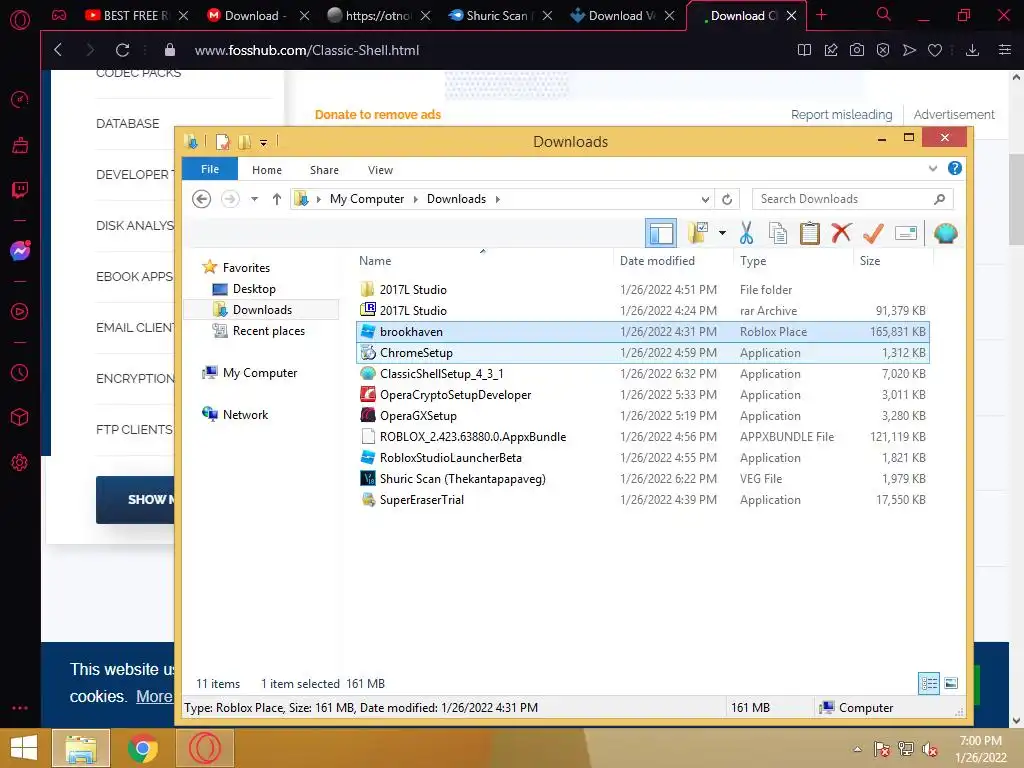Viewport: 1024px width, 768px height.
Task: Select the 2017L Studio rar Archive
Action: click(643, 311)
